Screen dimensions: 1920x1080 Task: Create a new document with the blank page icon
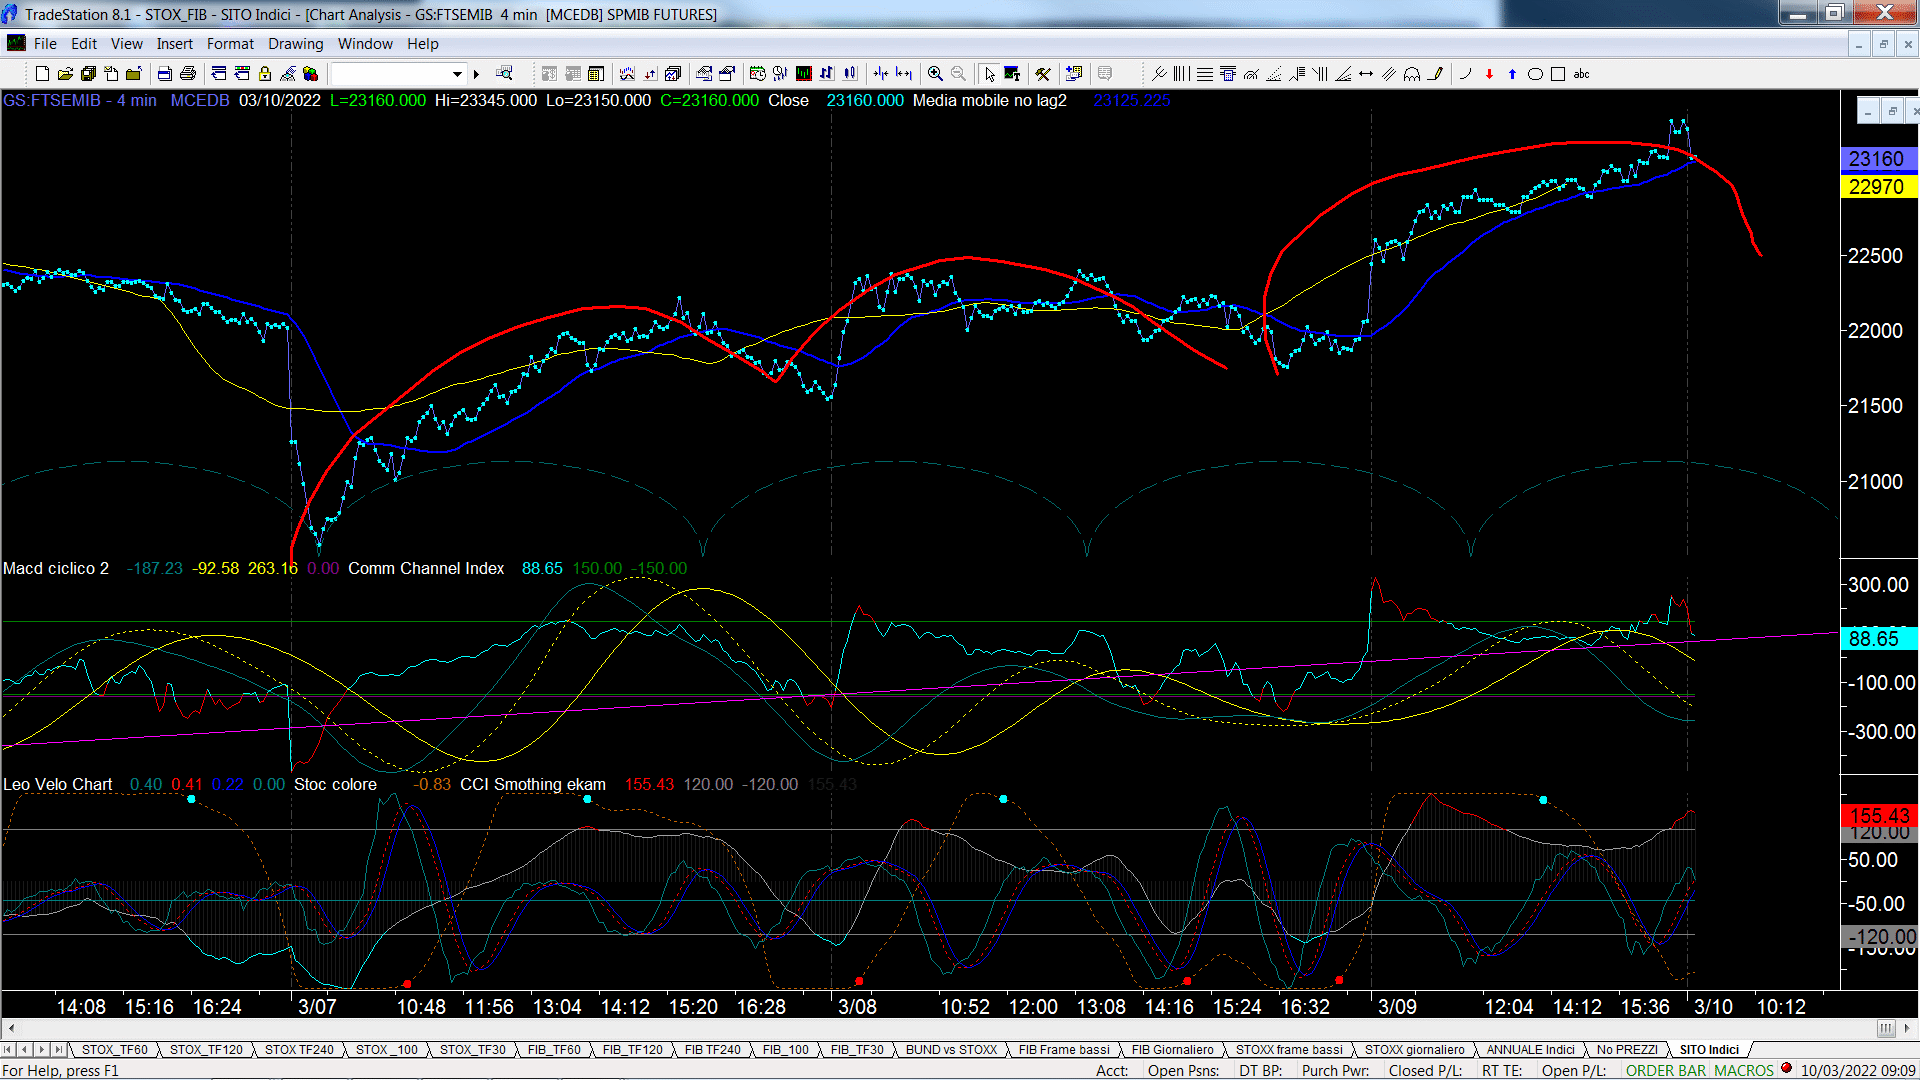42,74
